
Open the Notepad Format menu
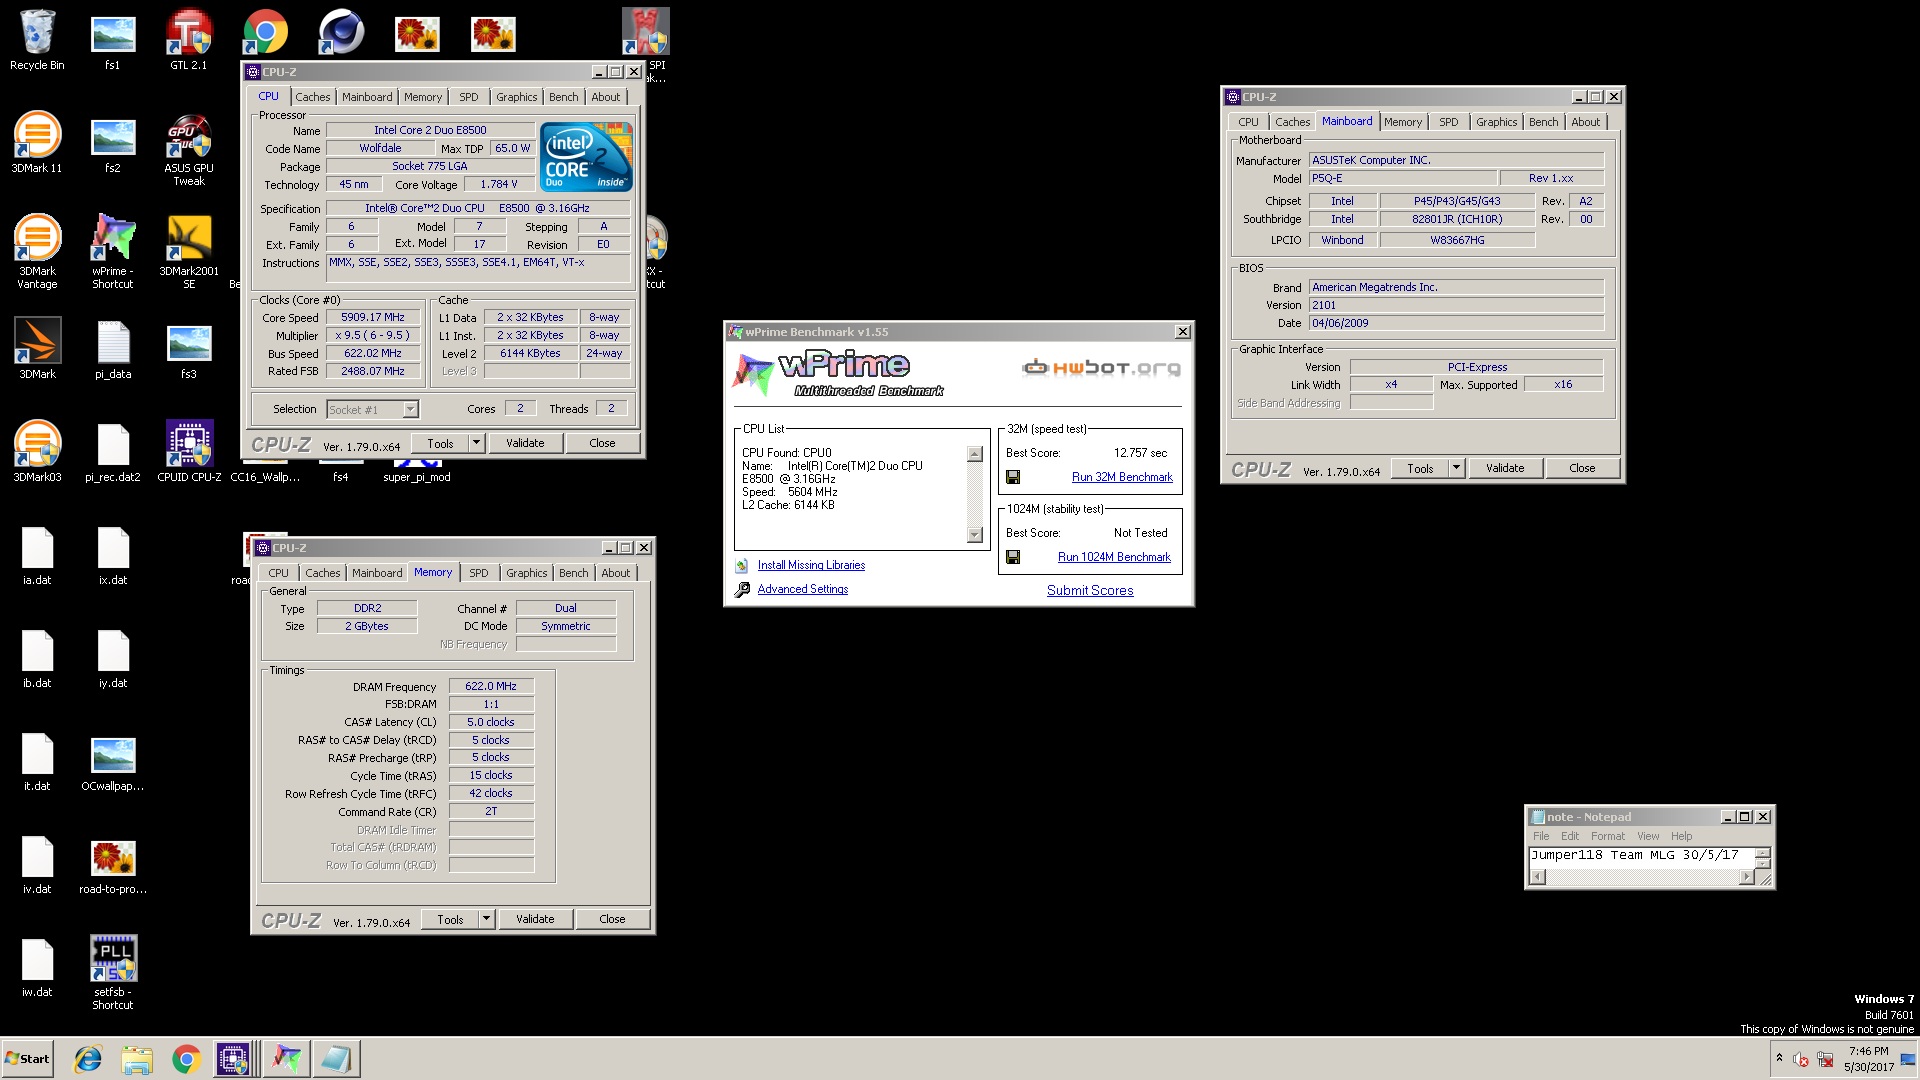click(1608, 836)
